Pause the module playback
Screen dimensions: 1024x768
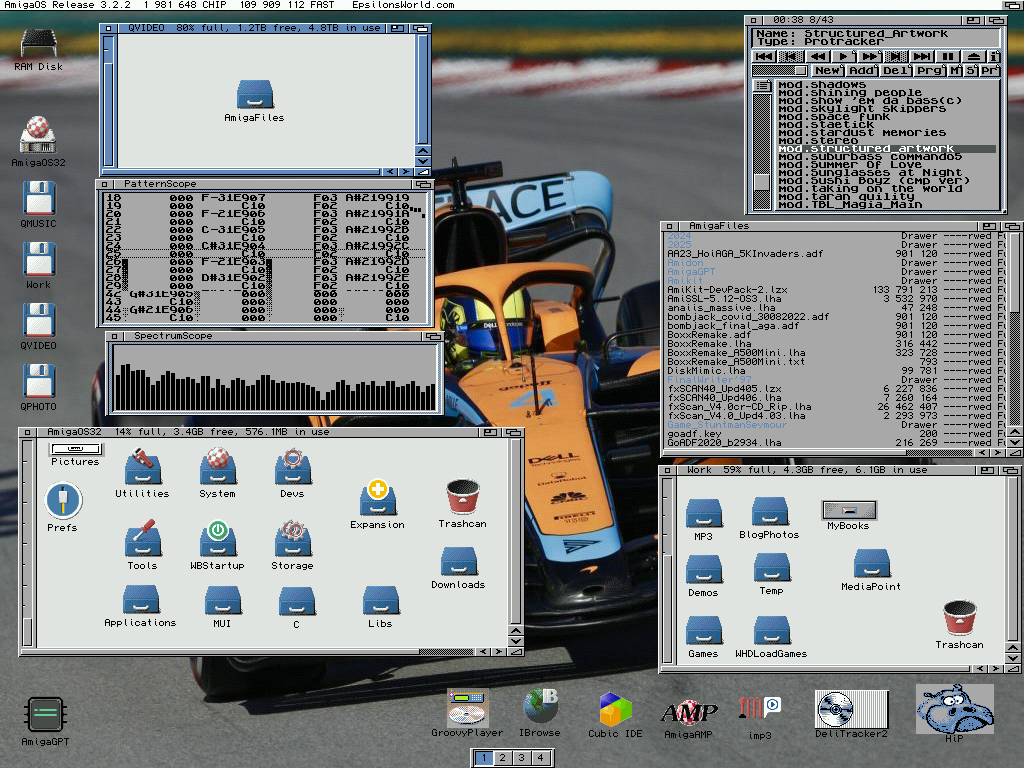948,57
